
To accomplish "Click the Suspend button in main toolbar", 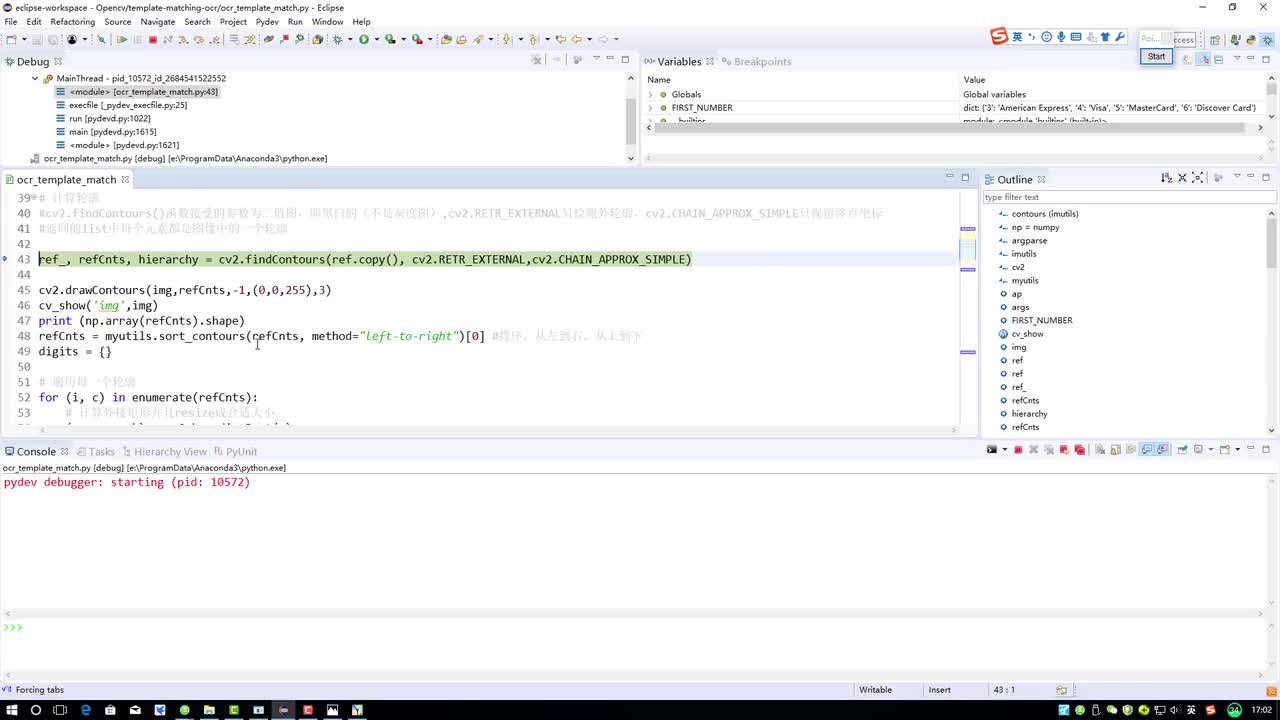I will coord(137,40).
